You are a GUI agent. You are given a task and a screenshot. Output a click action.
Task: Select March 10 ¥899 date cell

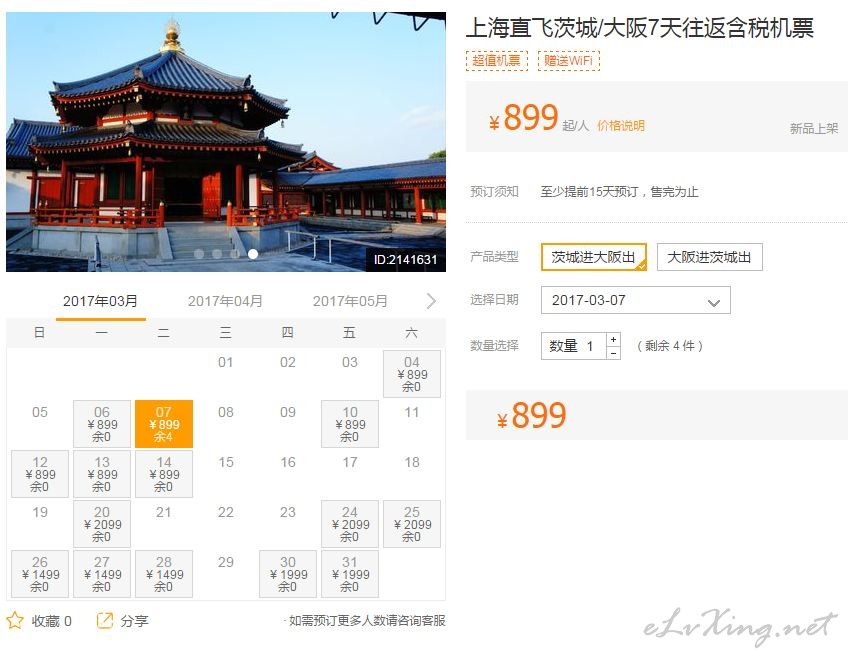(350, 424)
